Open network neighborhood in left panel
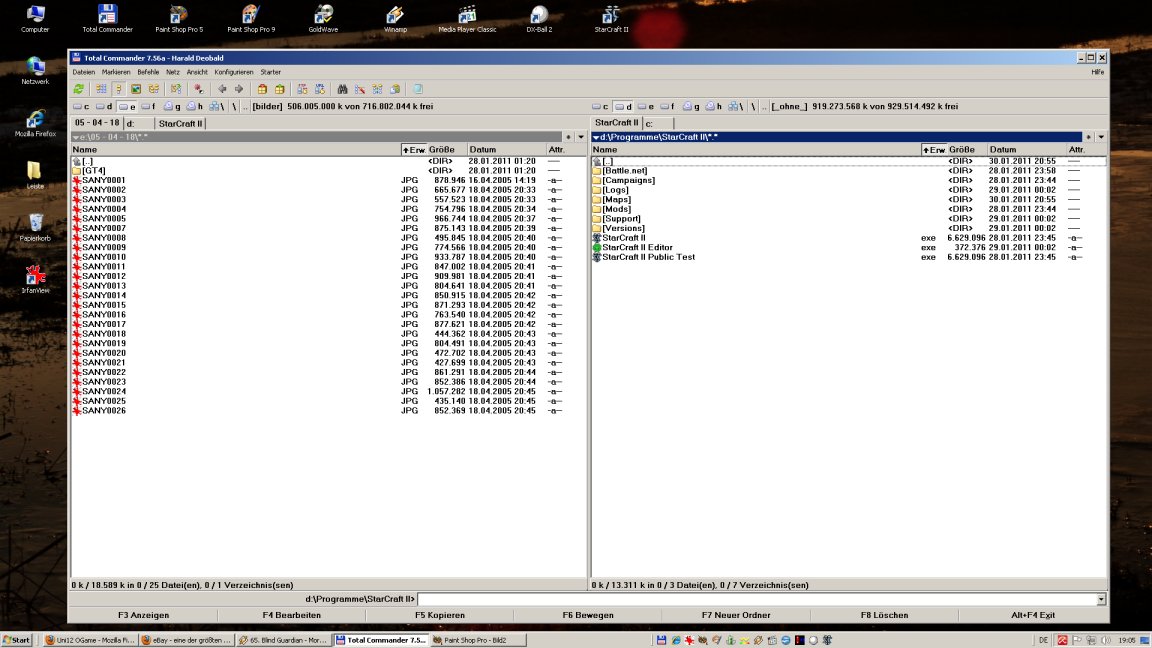 (217, 107)
